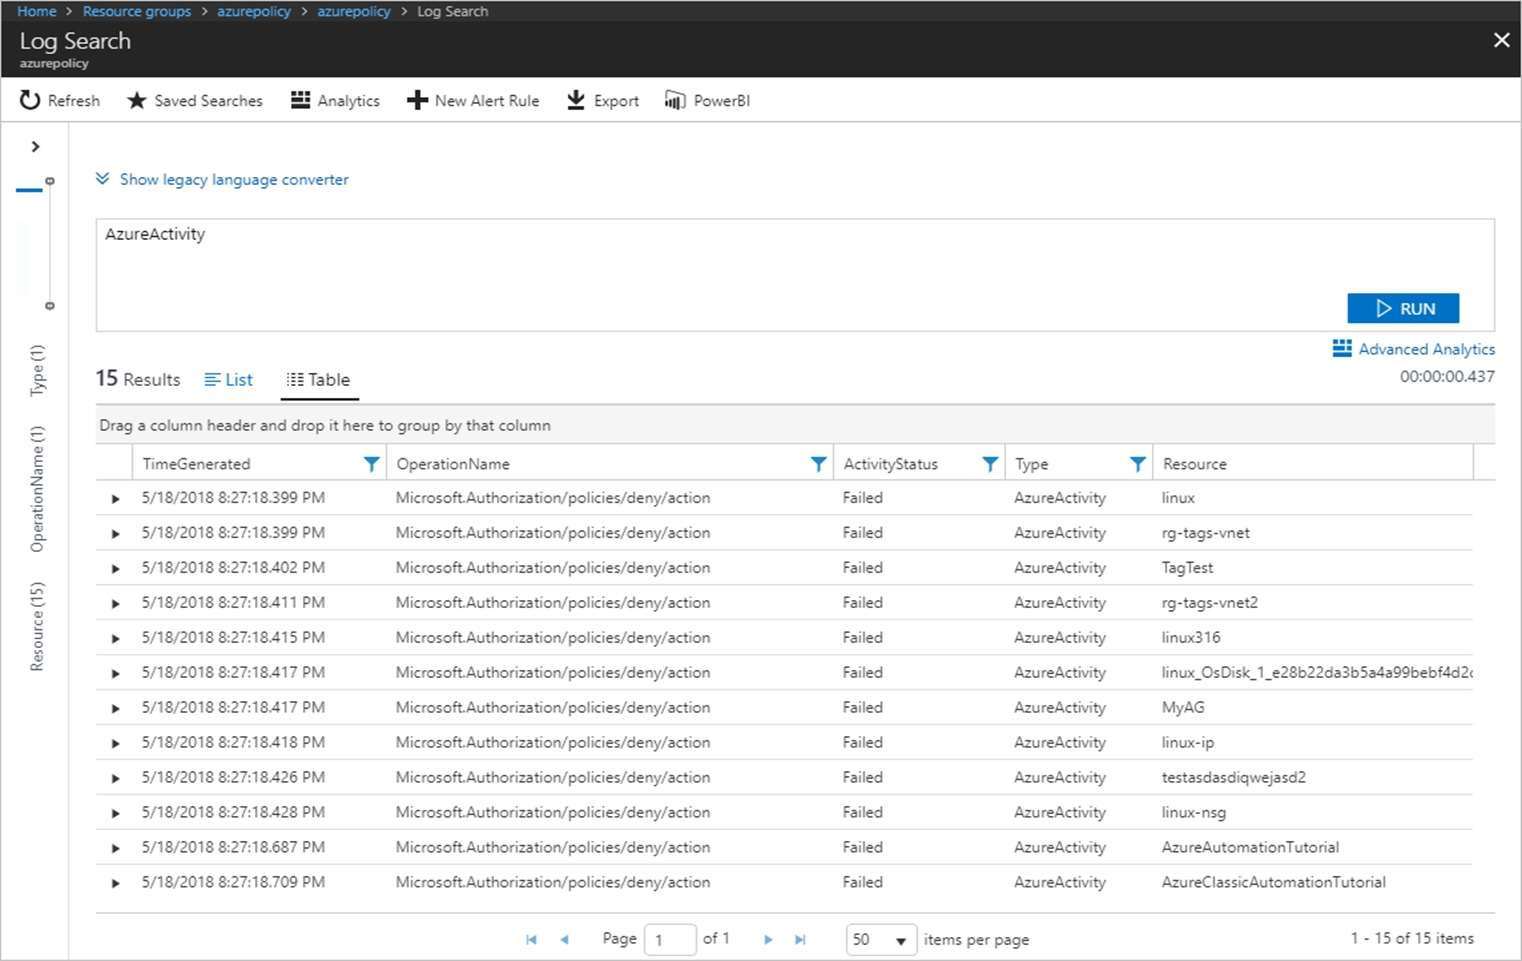The image size is (1522, 961).
Task: Create a New Alert Rule
Action: 473,100
